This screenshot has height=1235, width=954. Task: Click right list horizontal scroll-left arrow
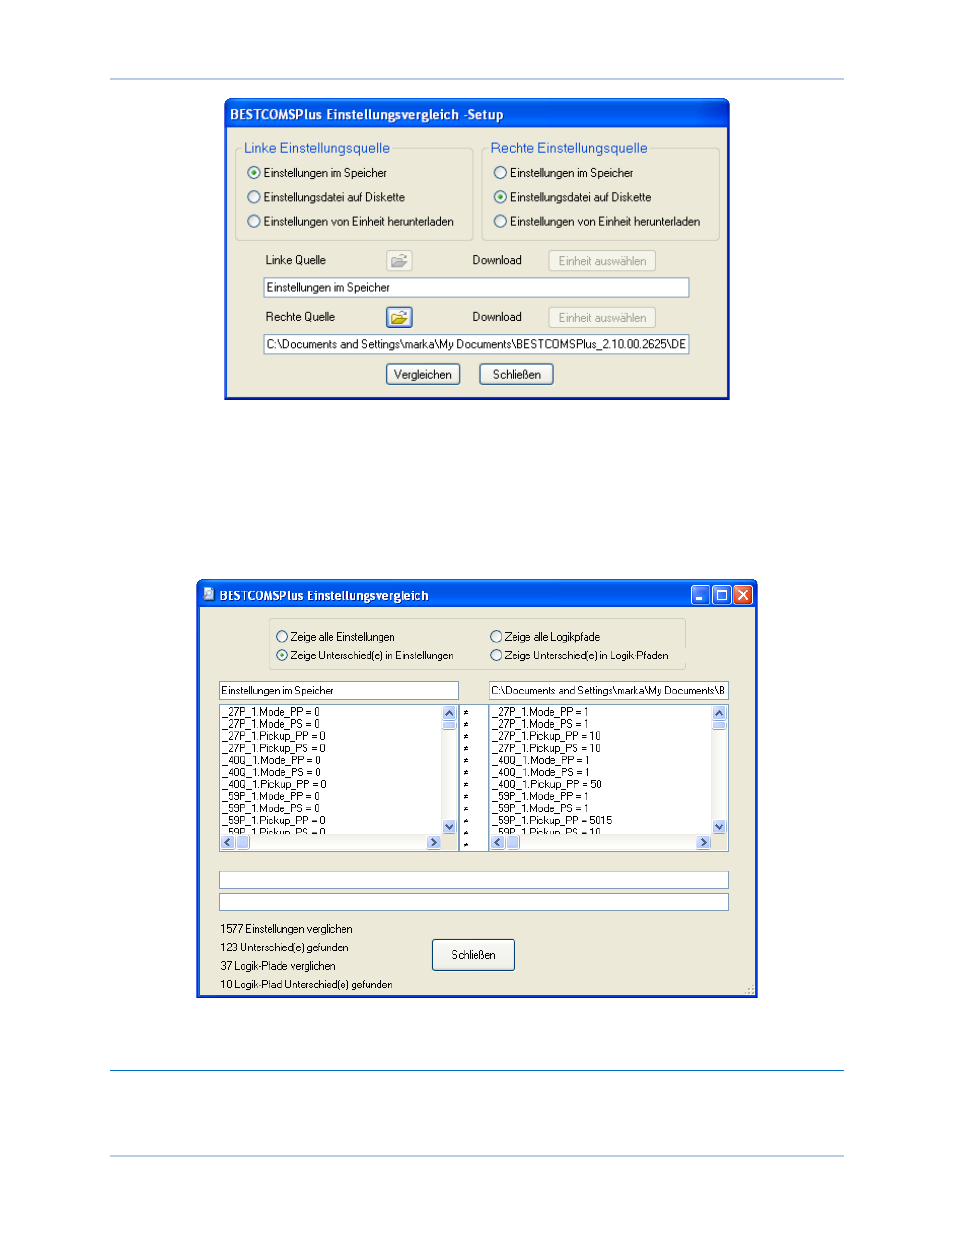(498, 843)
